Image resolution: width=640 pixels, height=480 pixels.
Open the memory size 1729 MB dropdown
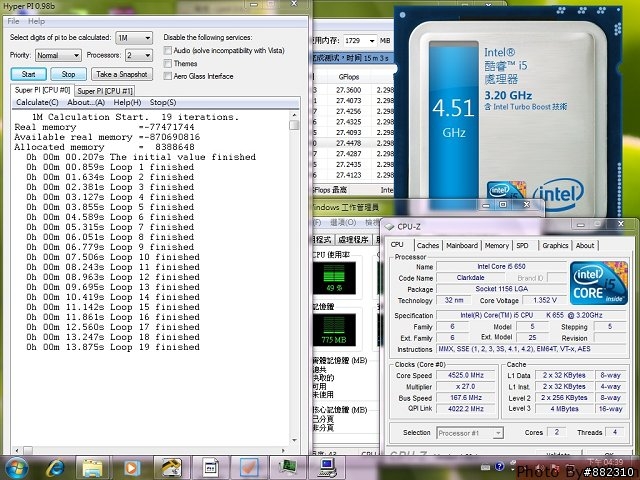(360, 40)
